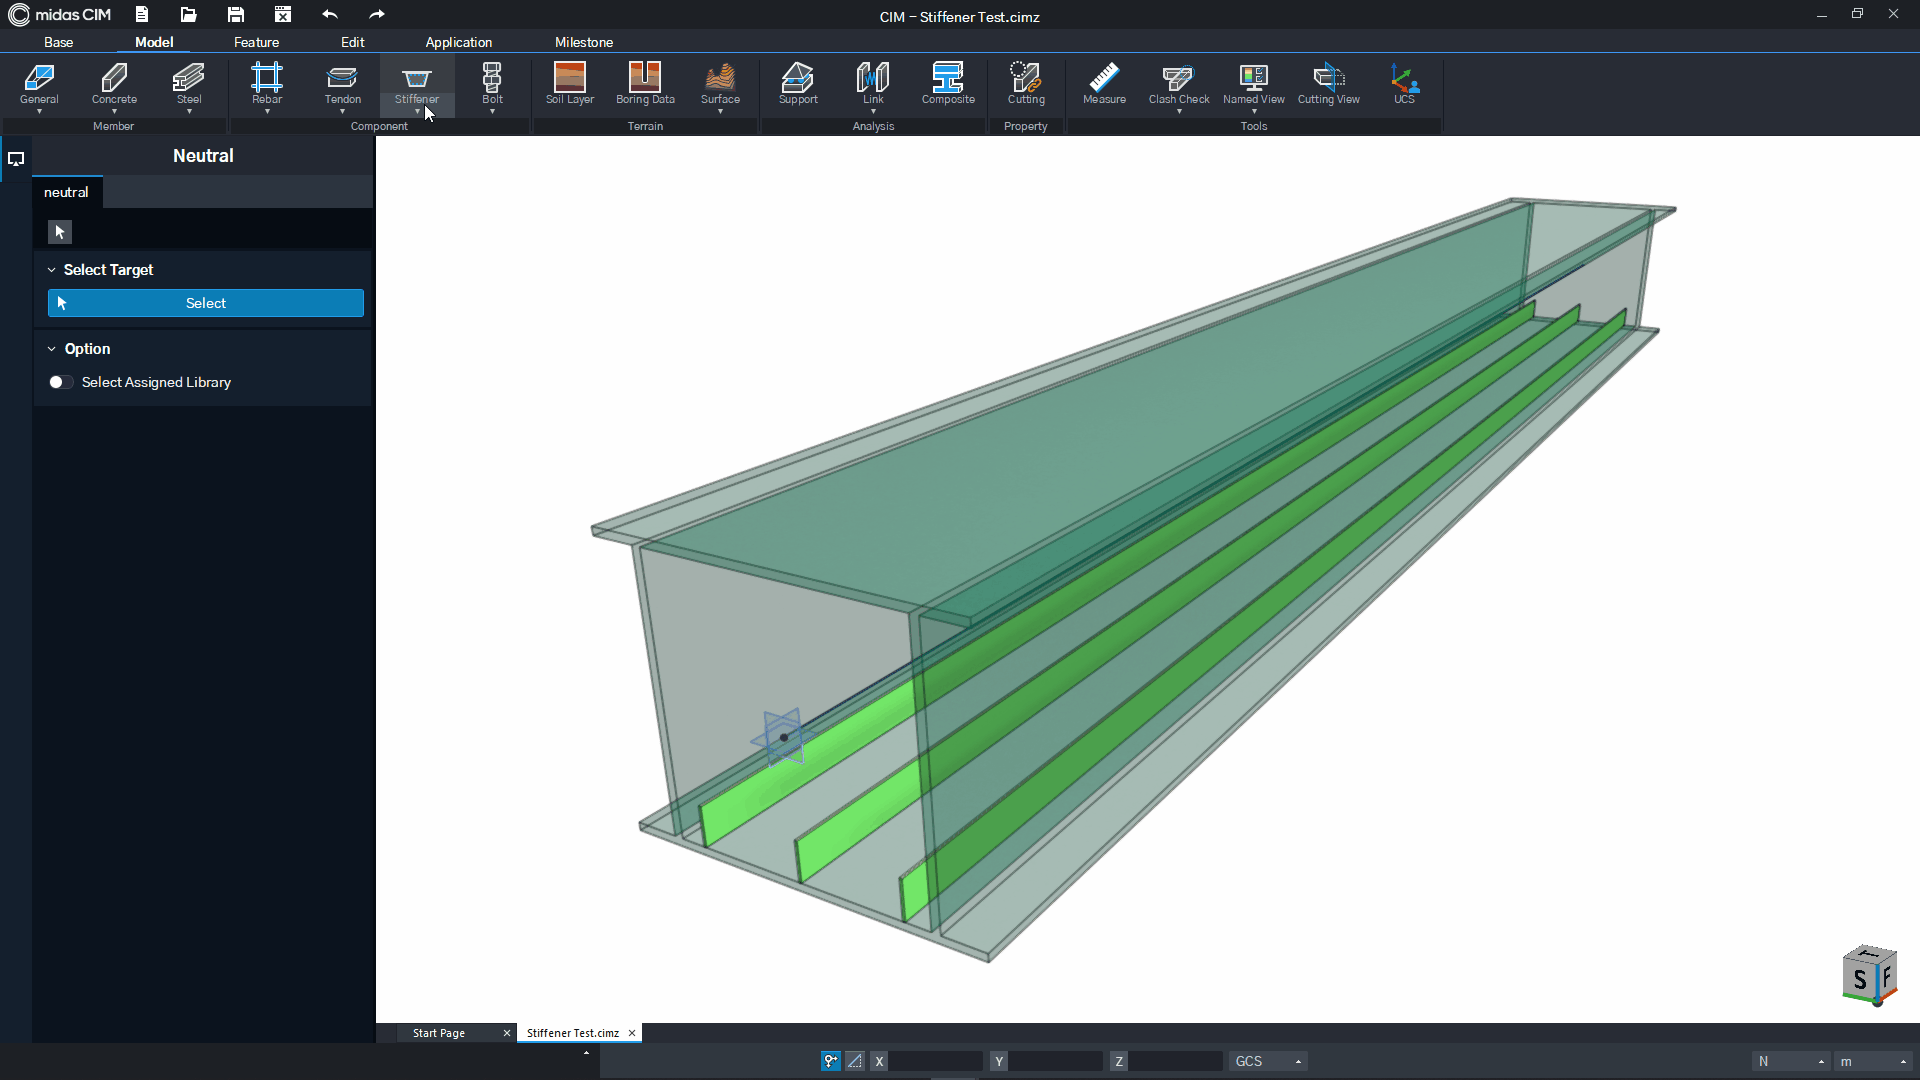Click the Stiffener component tool
1920x1080 pixels.
(x=417, y=84)
